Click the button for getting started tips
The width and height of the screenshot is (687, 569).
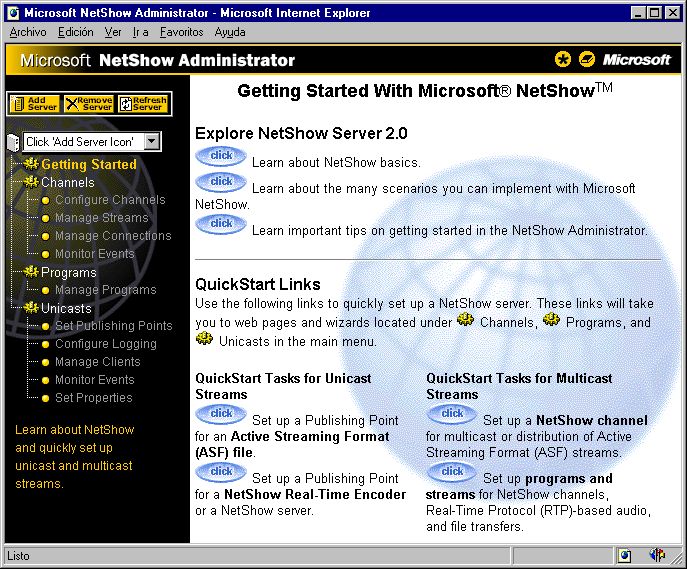pos(221,224)
